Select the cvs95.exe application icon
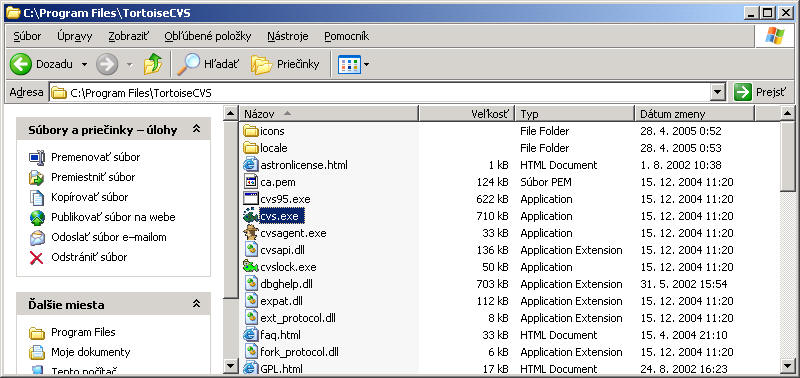Screen dimensions: 800x378 pos(251,199)
